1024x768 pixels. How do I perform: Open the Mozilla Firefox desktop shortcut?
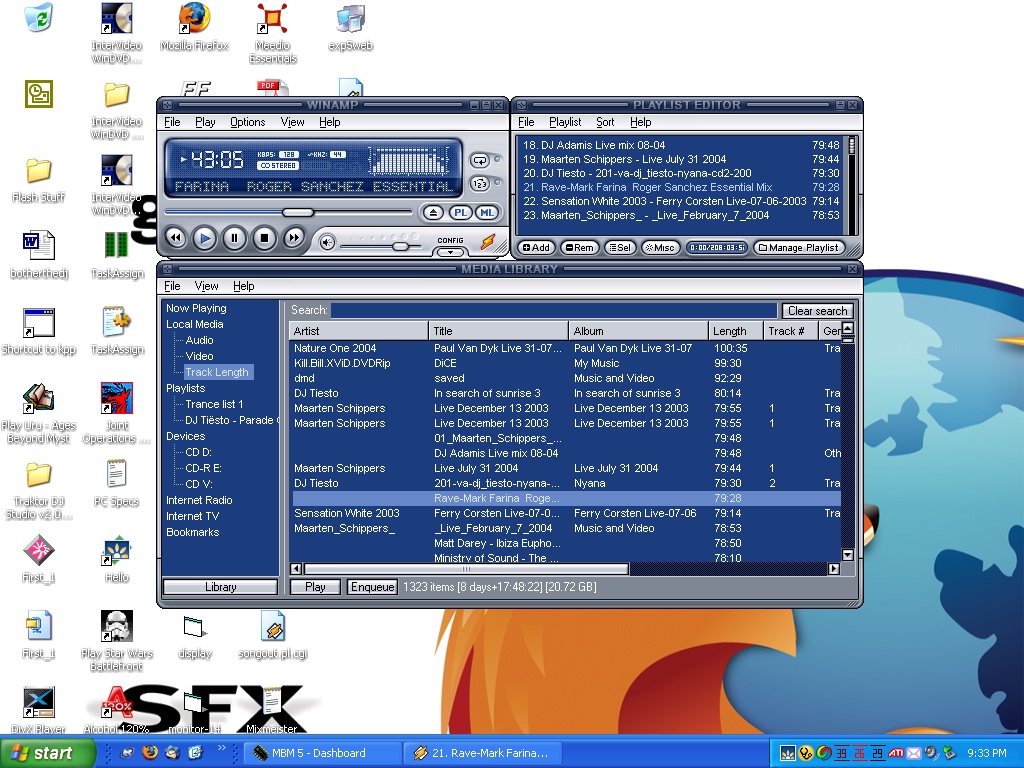pyautogui.click(x=195, y=27)
